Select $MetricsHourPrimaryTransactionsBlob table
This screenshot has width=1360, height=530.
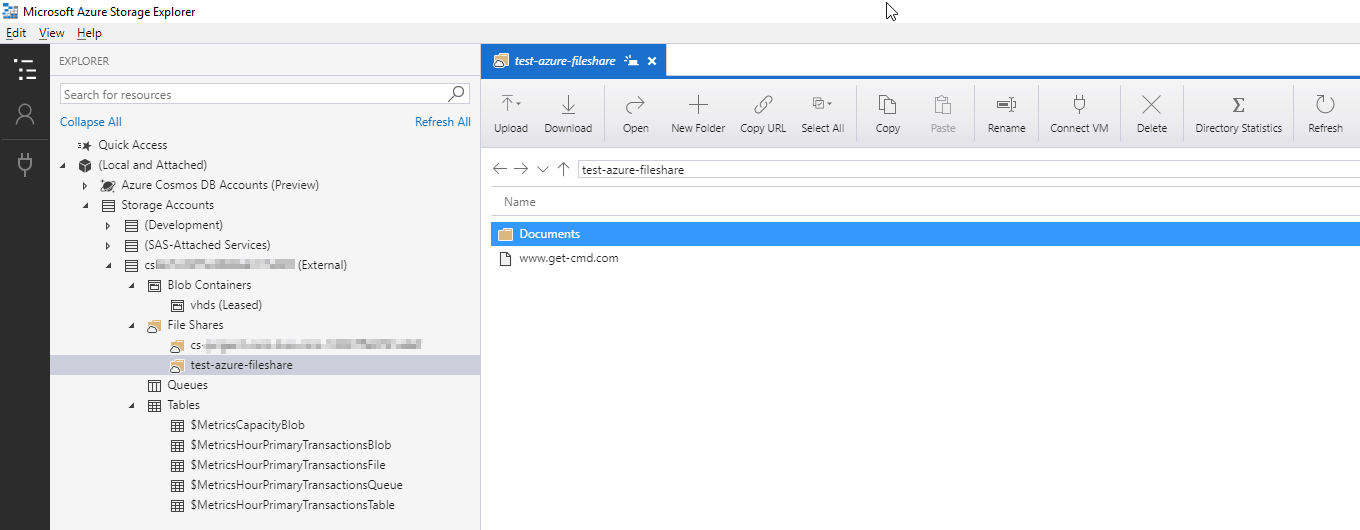(x=290, y=445)
